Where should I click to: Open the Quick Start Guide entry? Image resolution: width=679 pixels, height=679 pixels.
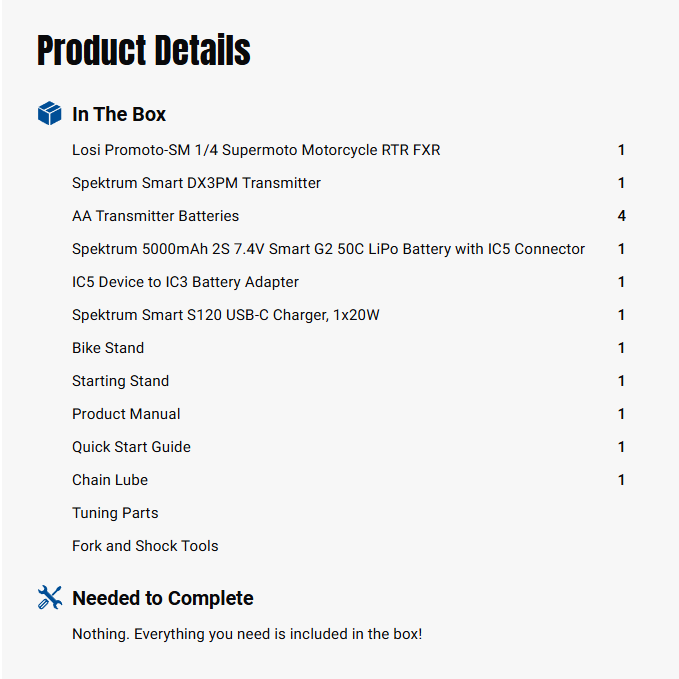[131, 447]
